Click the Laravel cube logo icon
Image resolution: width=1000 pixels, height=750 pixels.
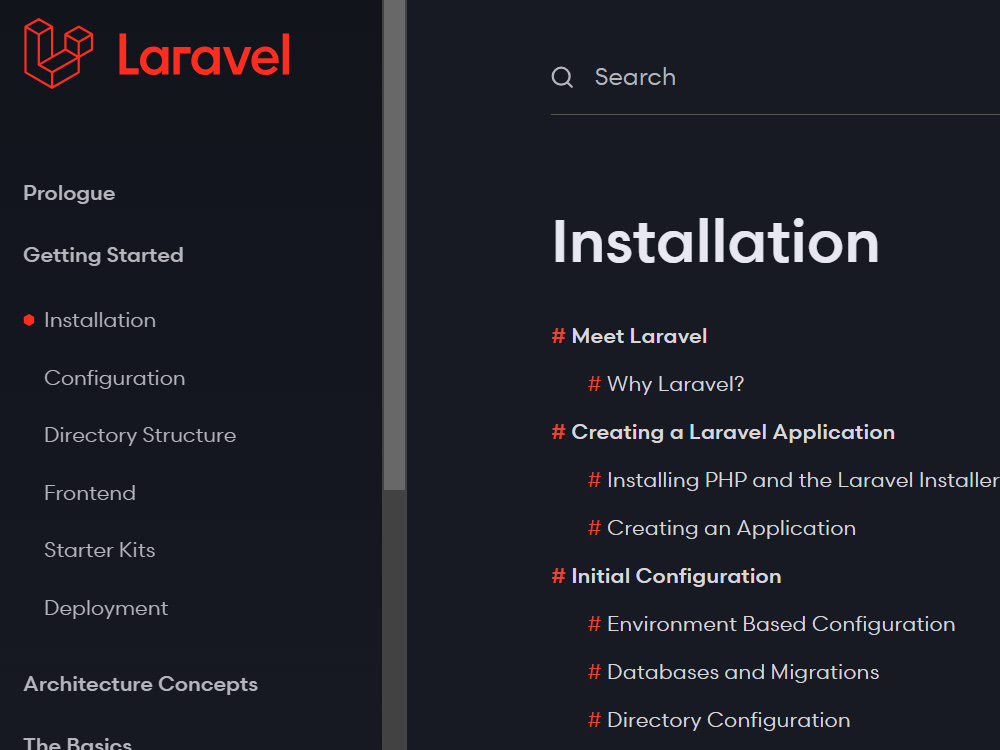point(58,54)
